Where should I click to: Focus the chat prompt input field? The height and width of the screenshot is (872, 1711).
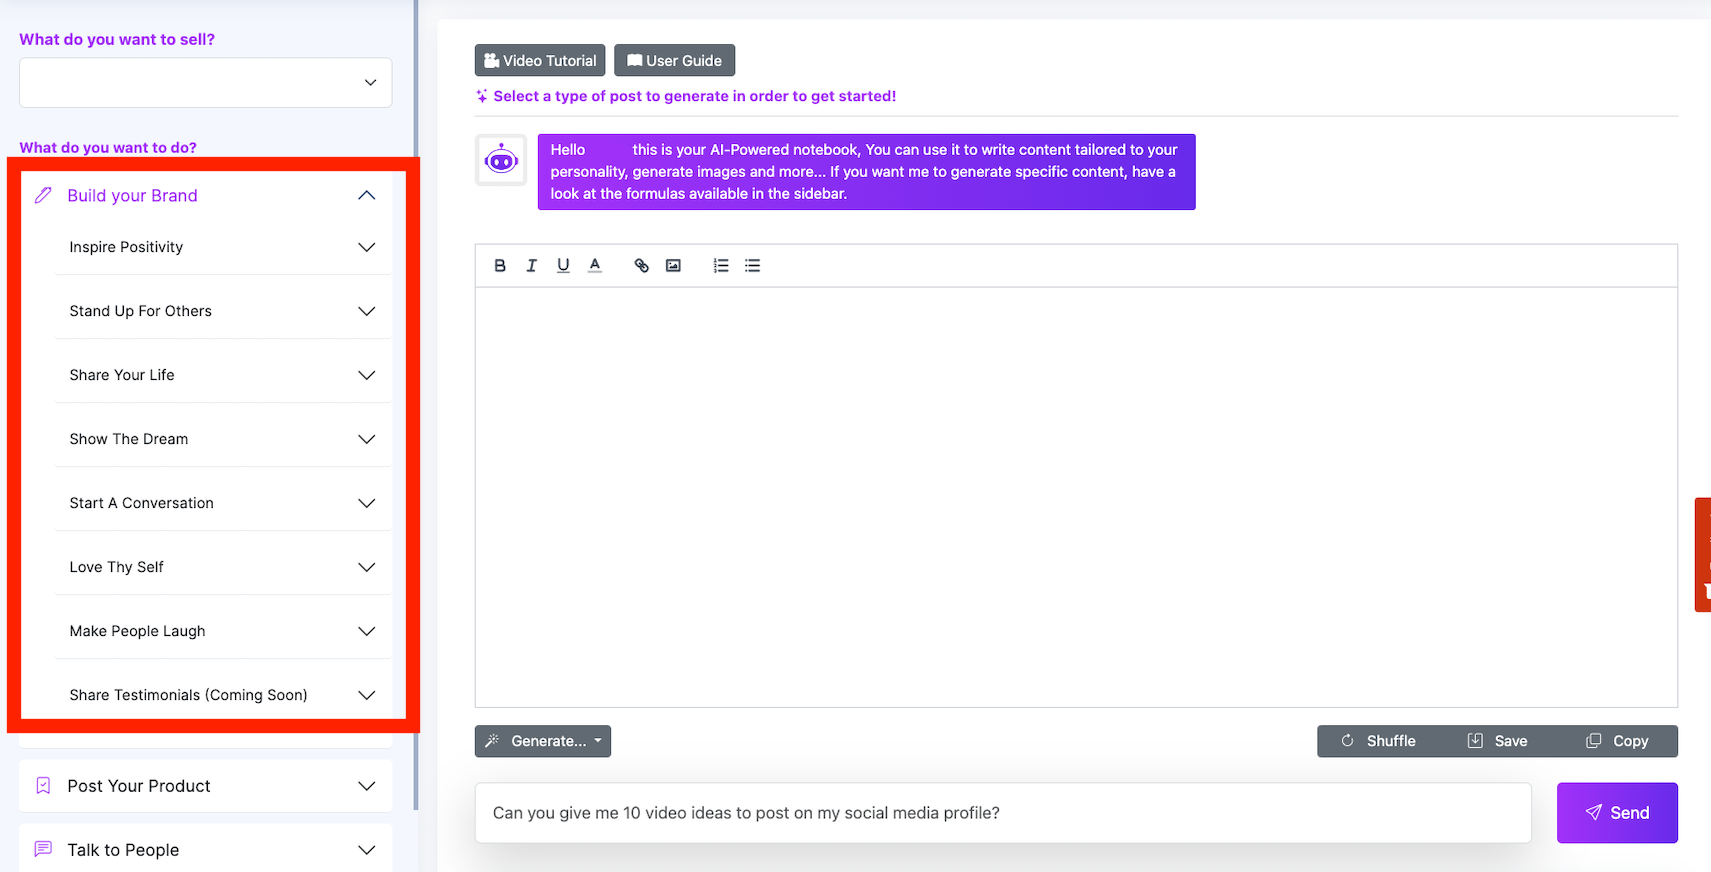point(1003,813)
